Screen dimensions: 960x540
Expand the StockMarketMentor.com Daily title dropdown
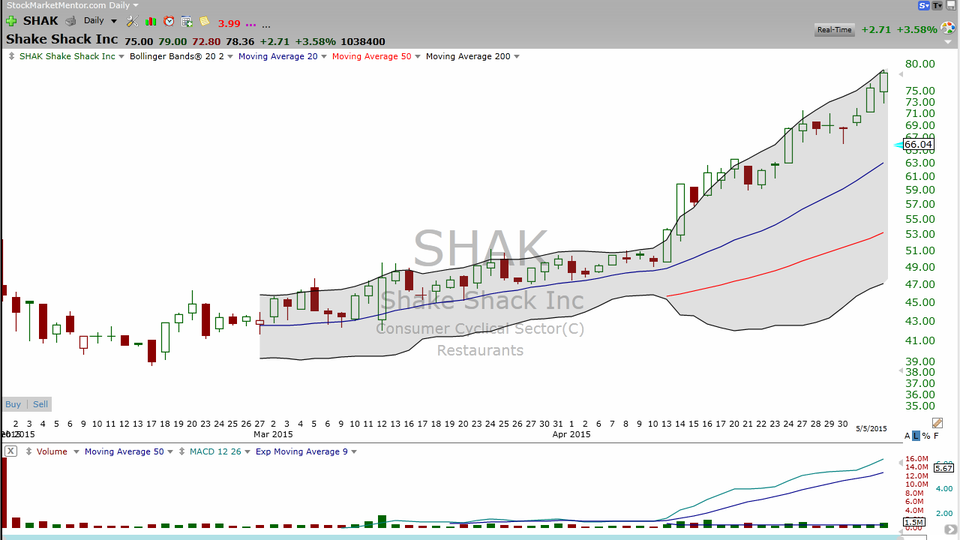click(x=135, y=5)
